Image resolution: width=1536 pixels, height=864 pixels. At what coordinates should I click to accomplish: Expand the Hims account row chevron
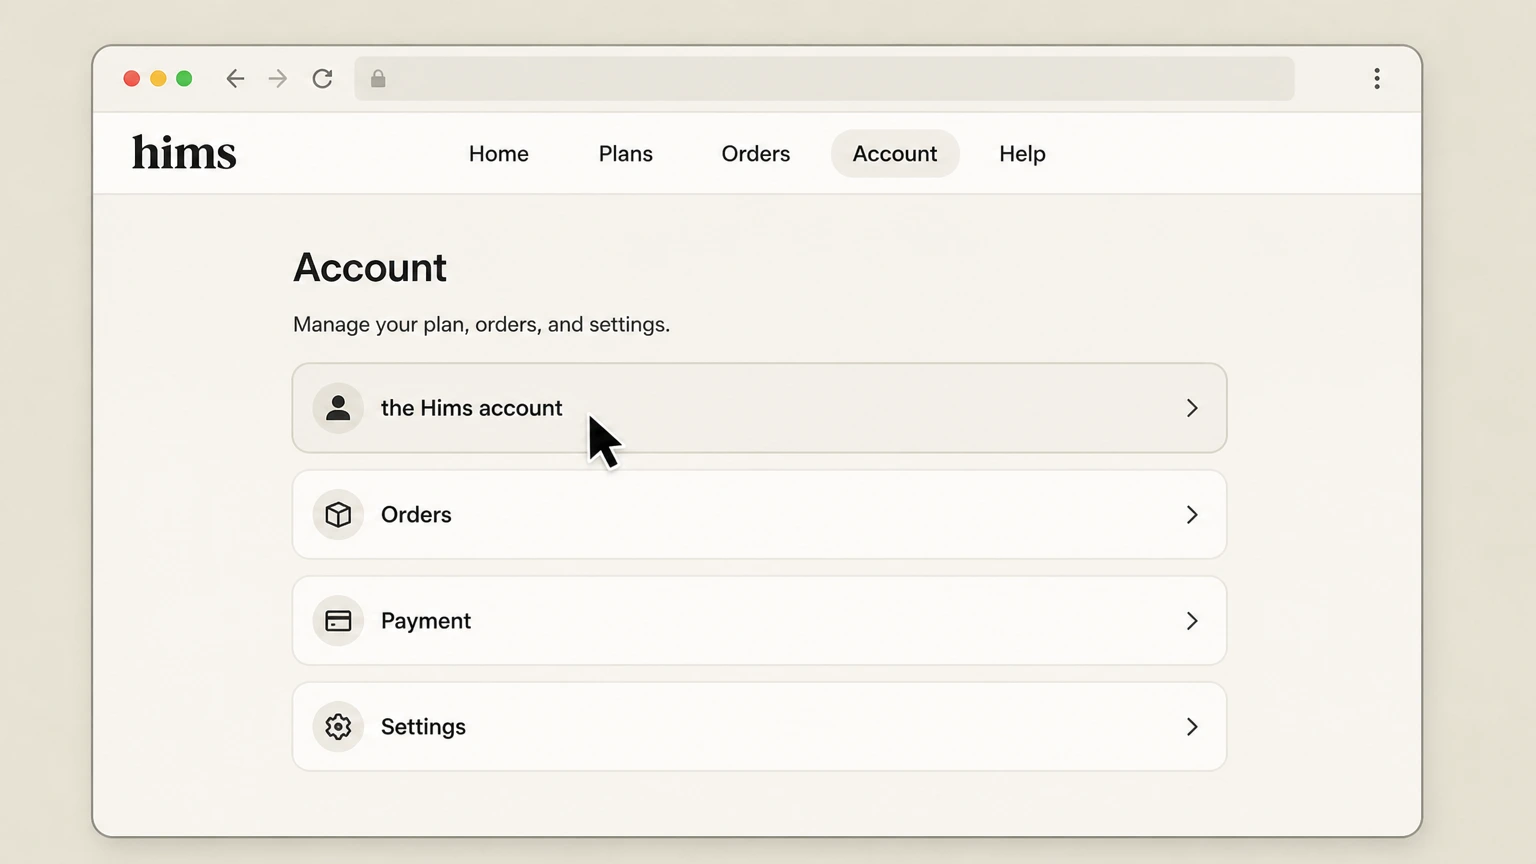click(x=1192, y=408)
